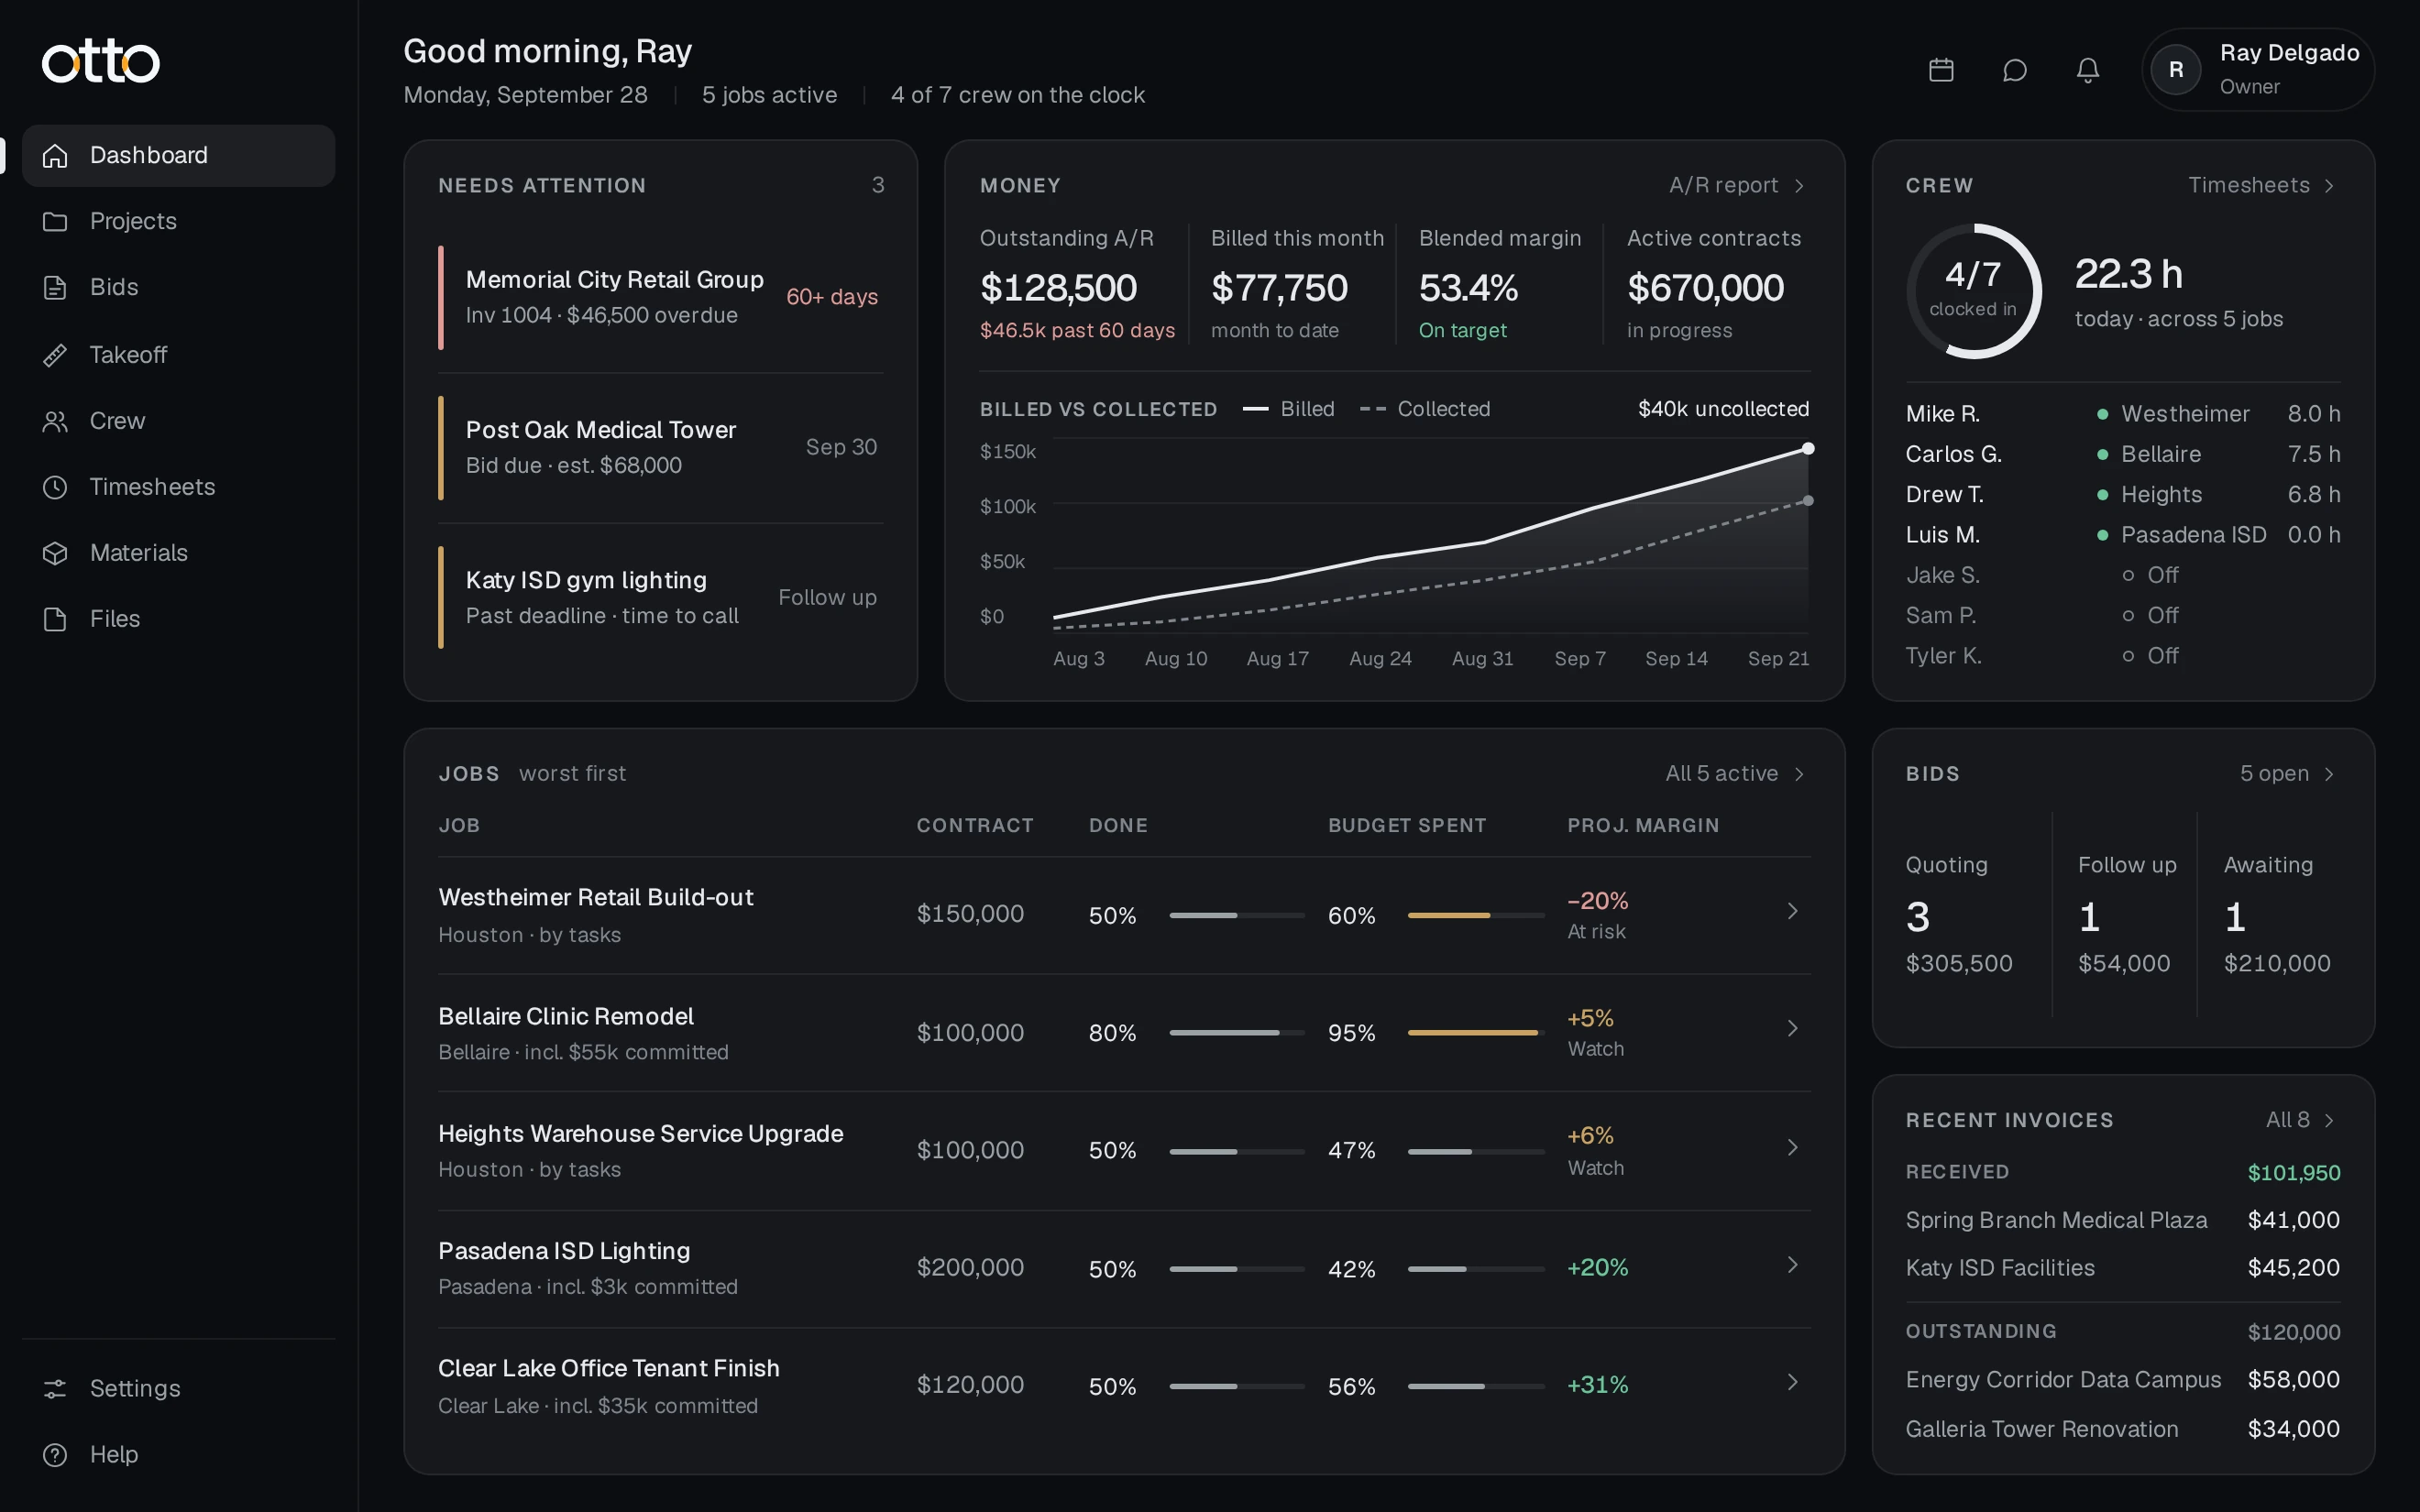The image size is (2420, 1512).
Task: Open the calendar icon in the header
Action: tap(1941, 70)
